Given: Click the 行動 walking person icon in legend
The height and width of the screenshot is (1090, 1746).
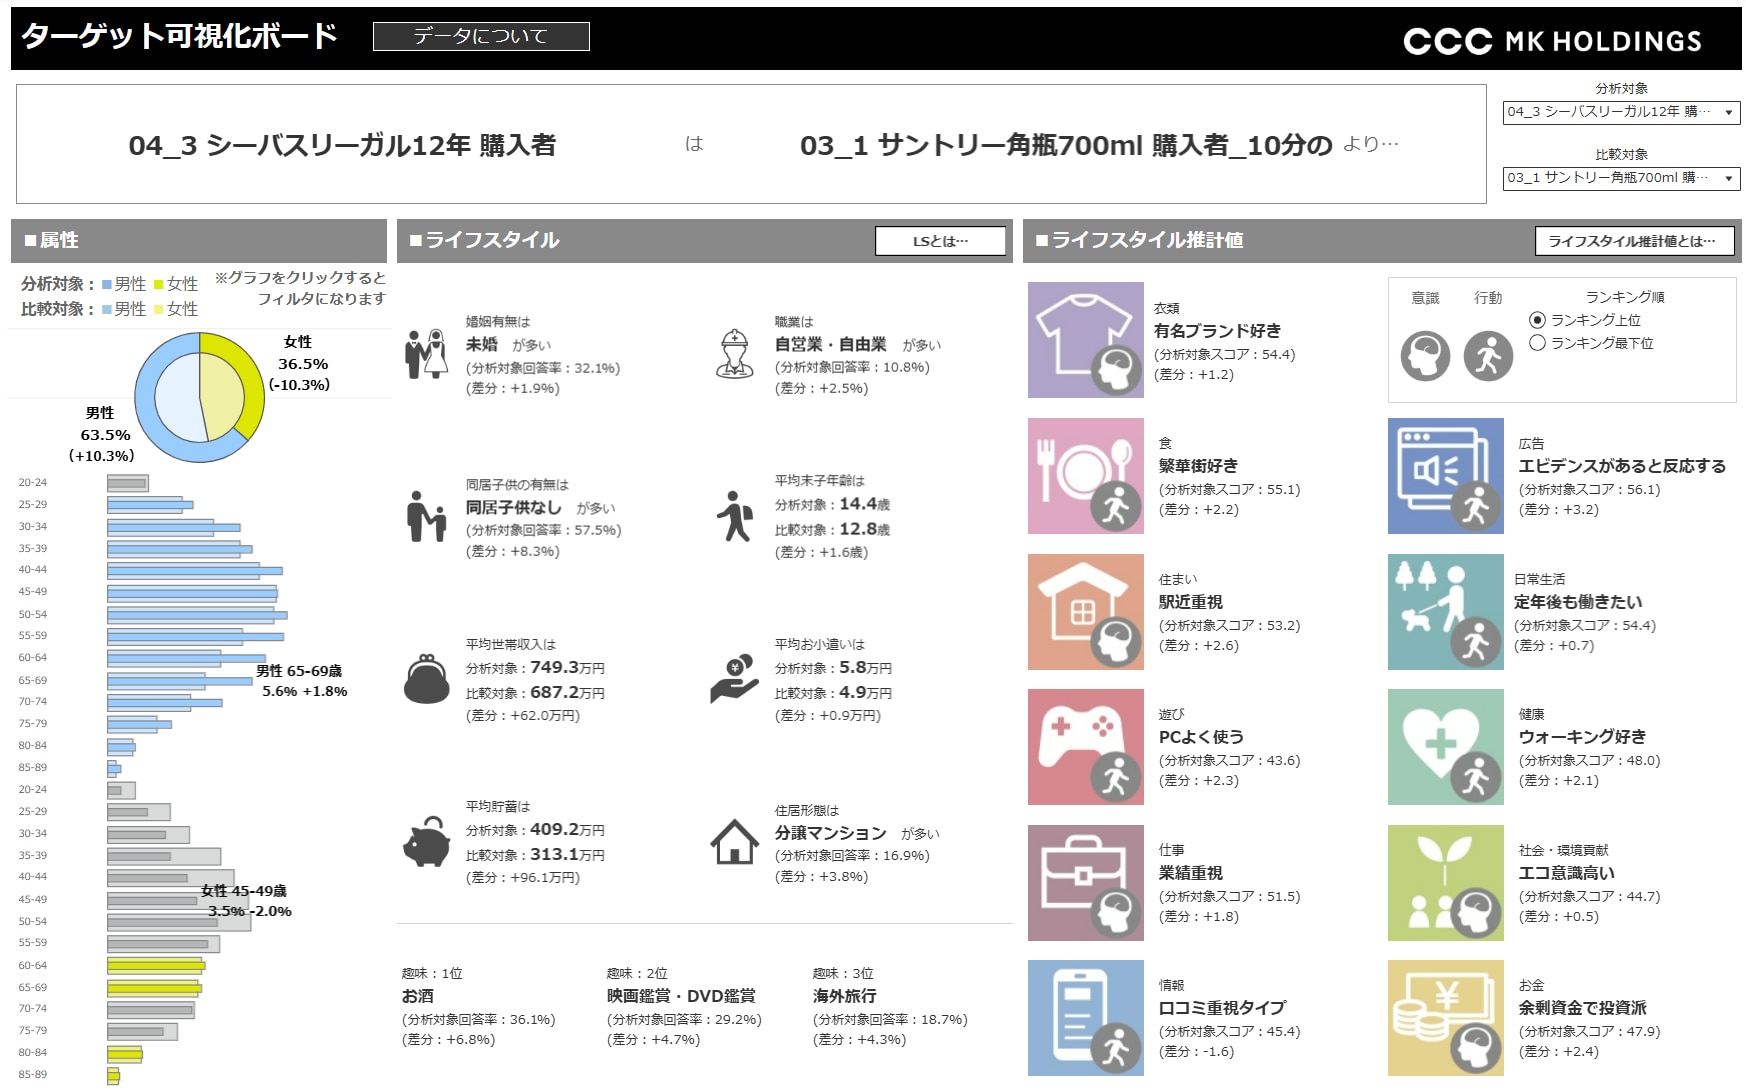Looking at the screenshot, I should point(1488,356).
